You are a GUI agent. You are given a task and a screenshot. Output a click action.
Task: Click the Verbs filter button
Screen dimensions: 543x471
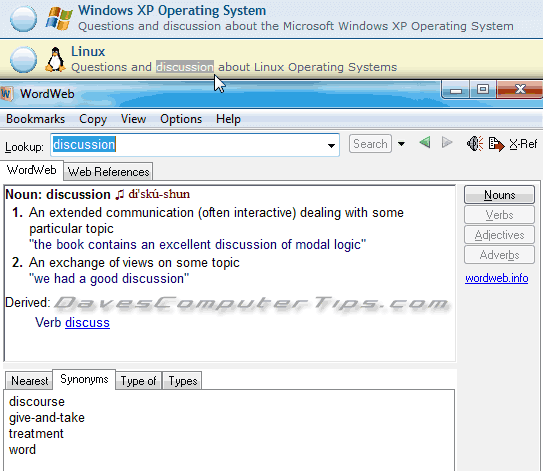(499, 215)
